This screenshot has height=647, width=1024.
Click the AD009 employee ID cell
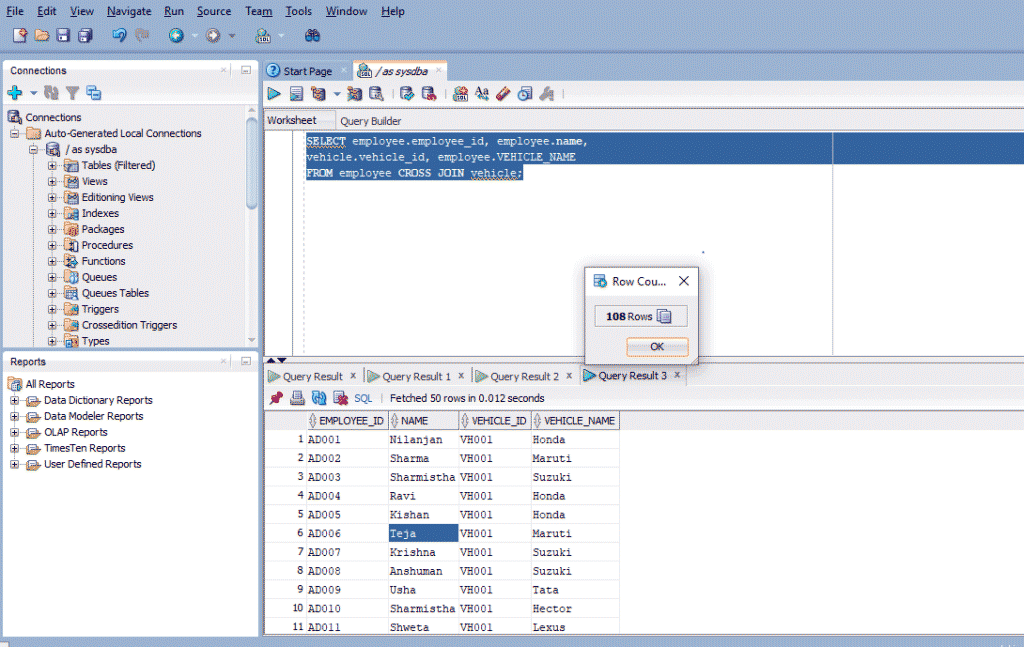click(x=347, y=590)
